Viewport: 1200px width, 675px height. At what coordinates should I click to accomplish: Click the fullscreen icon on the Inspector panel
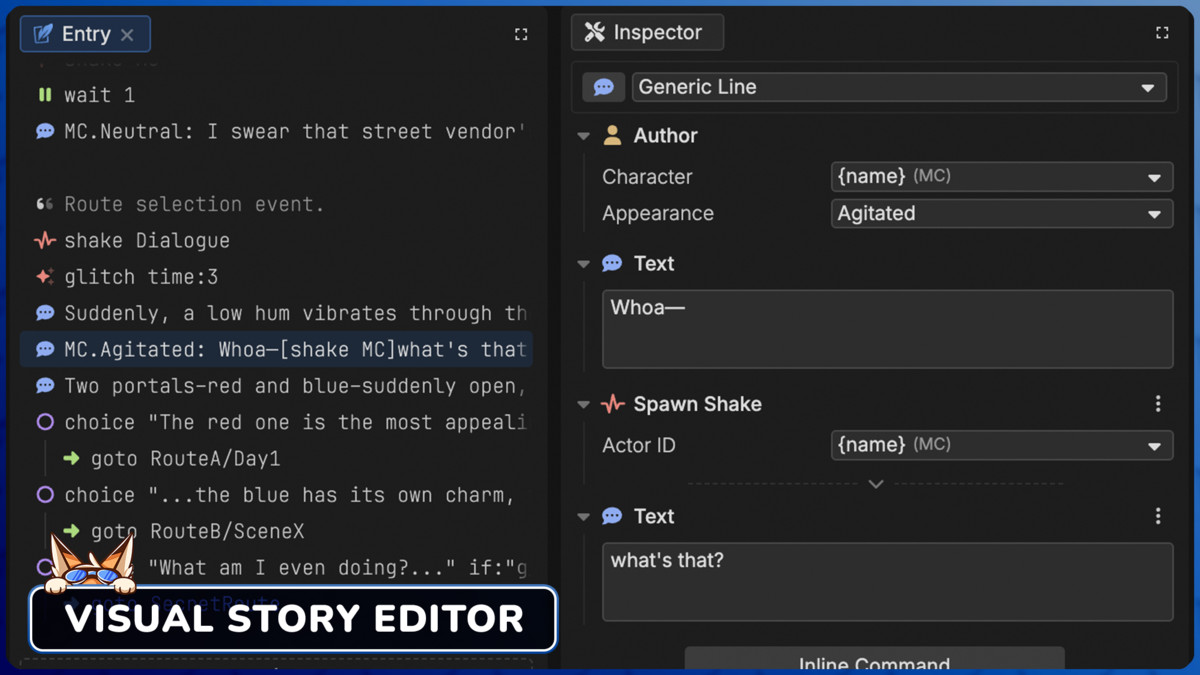tap(1162, 31)
